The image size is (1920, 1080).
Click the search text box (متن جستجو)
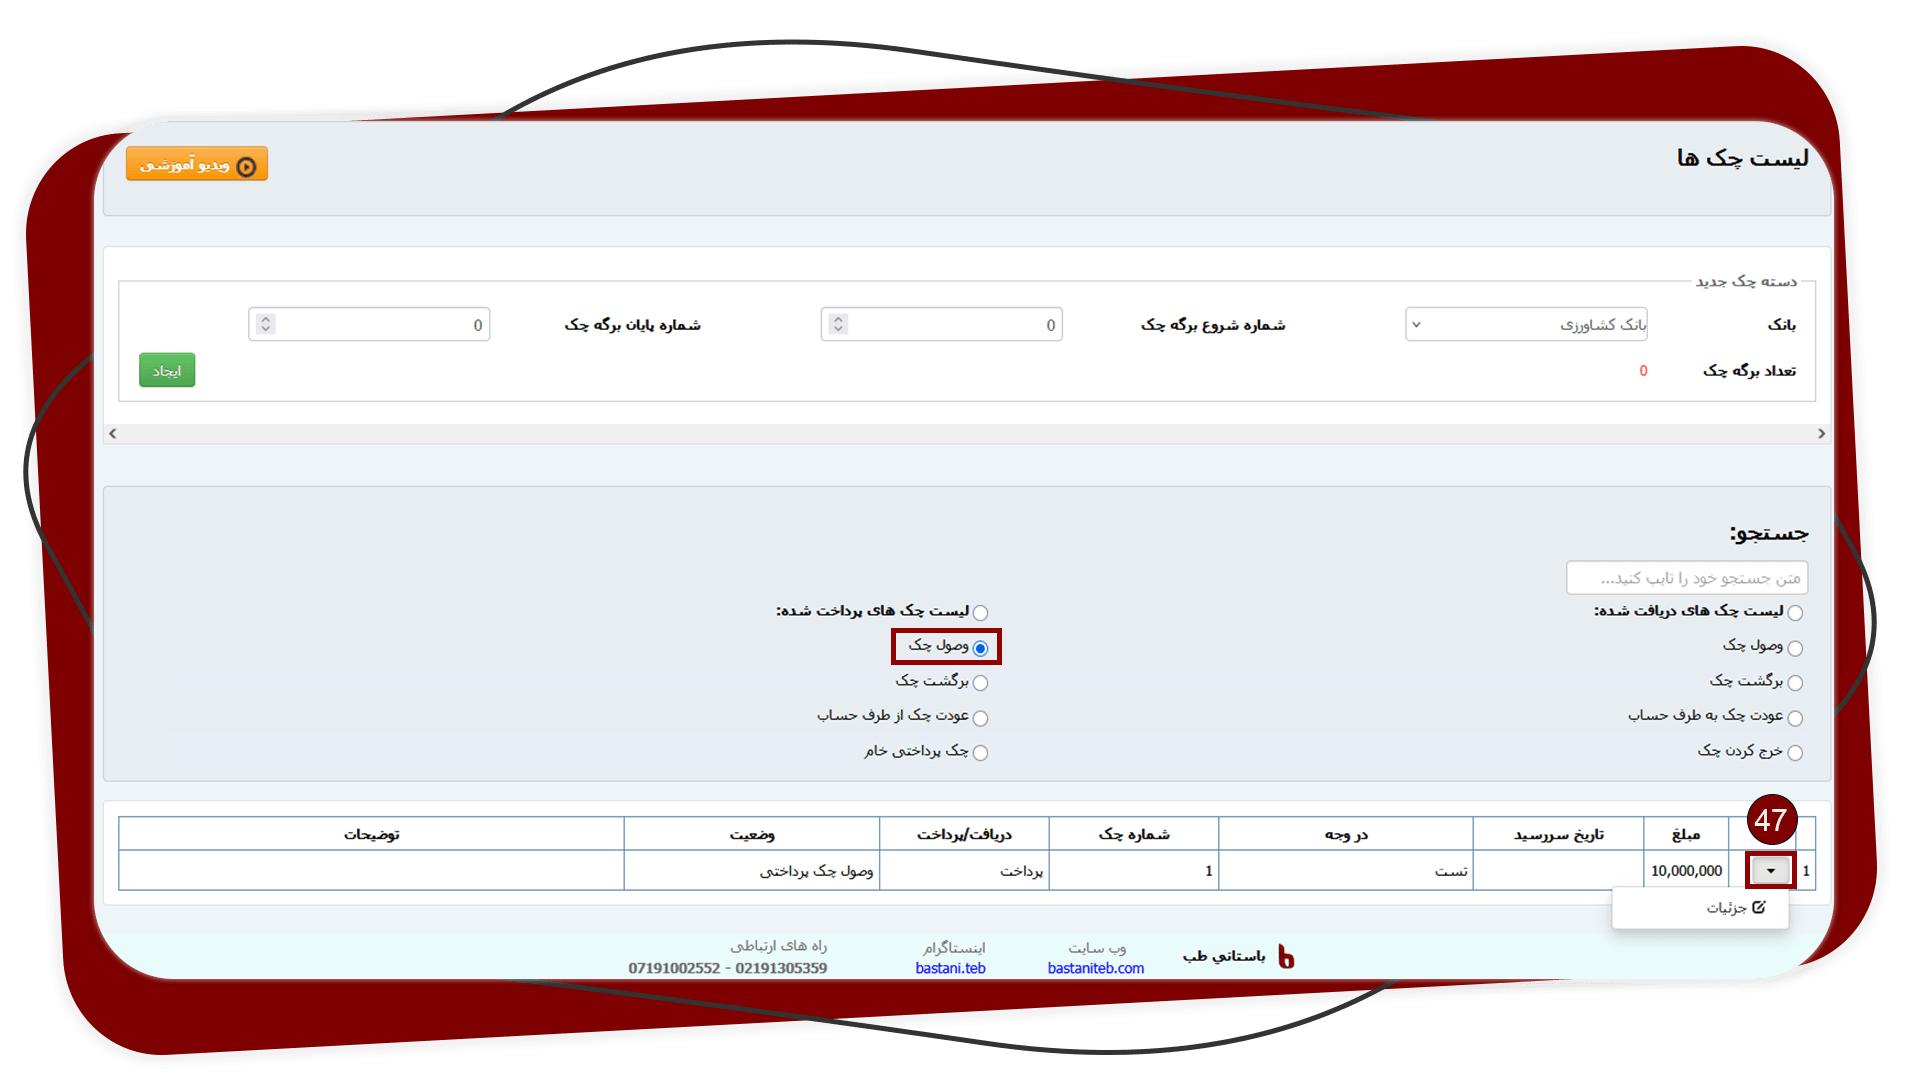pos(1687,578)
